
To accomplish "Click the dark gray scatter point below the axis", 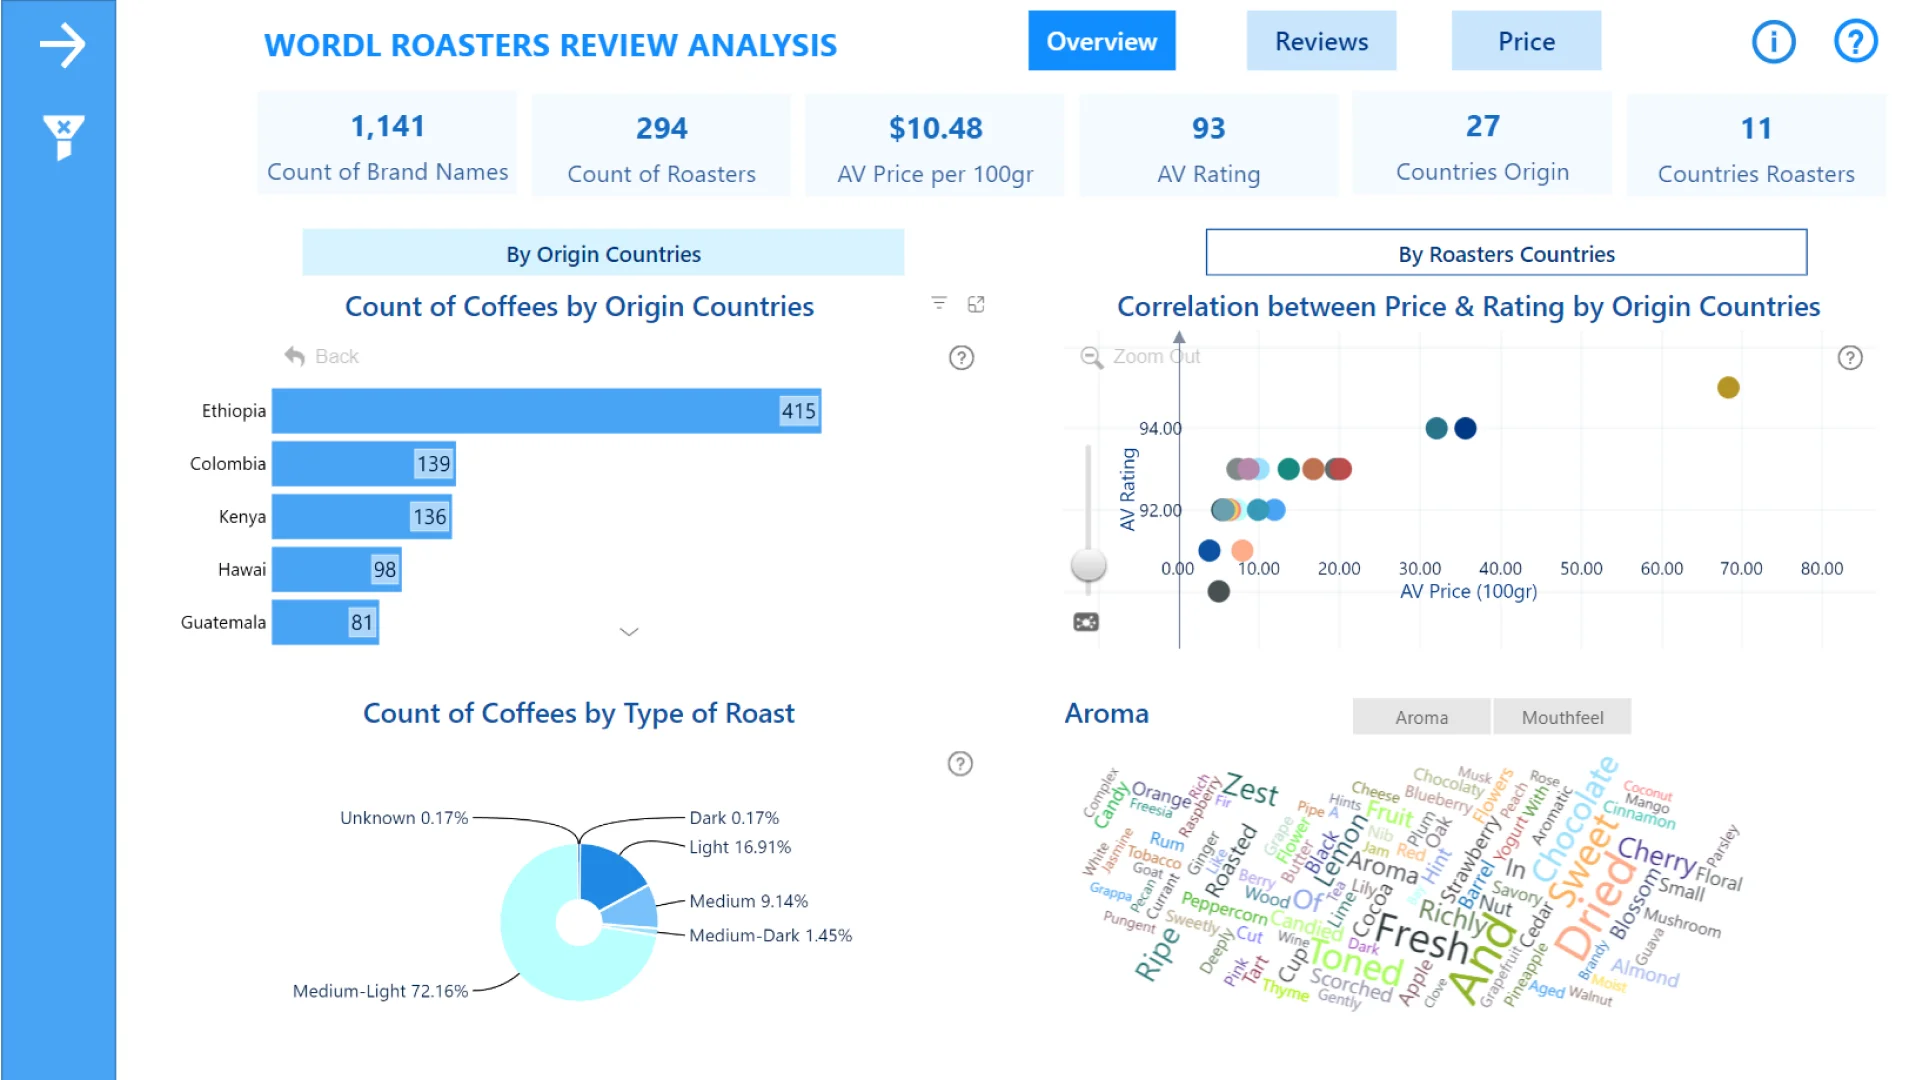I will coord(1218,592).
